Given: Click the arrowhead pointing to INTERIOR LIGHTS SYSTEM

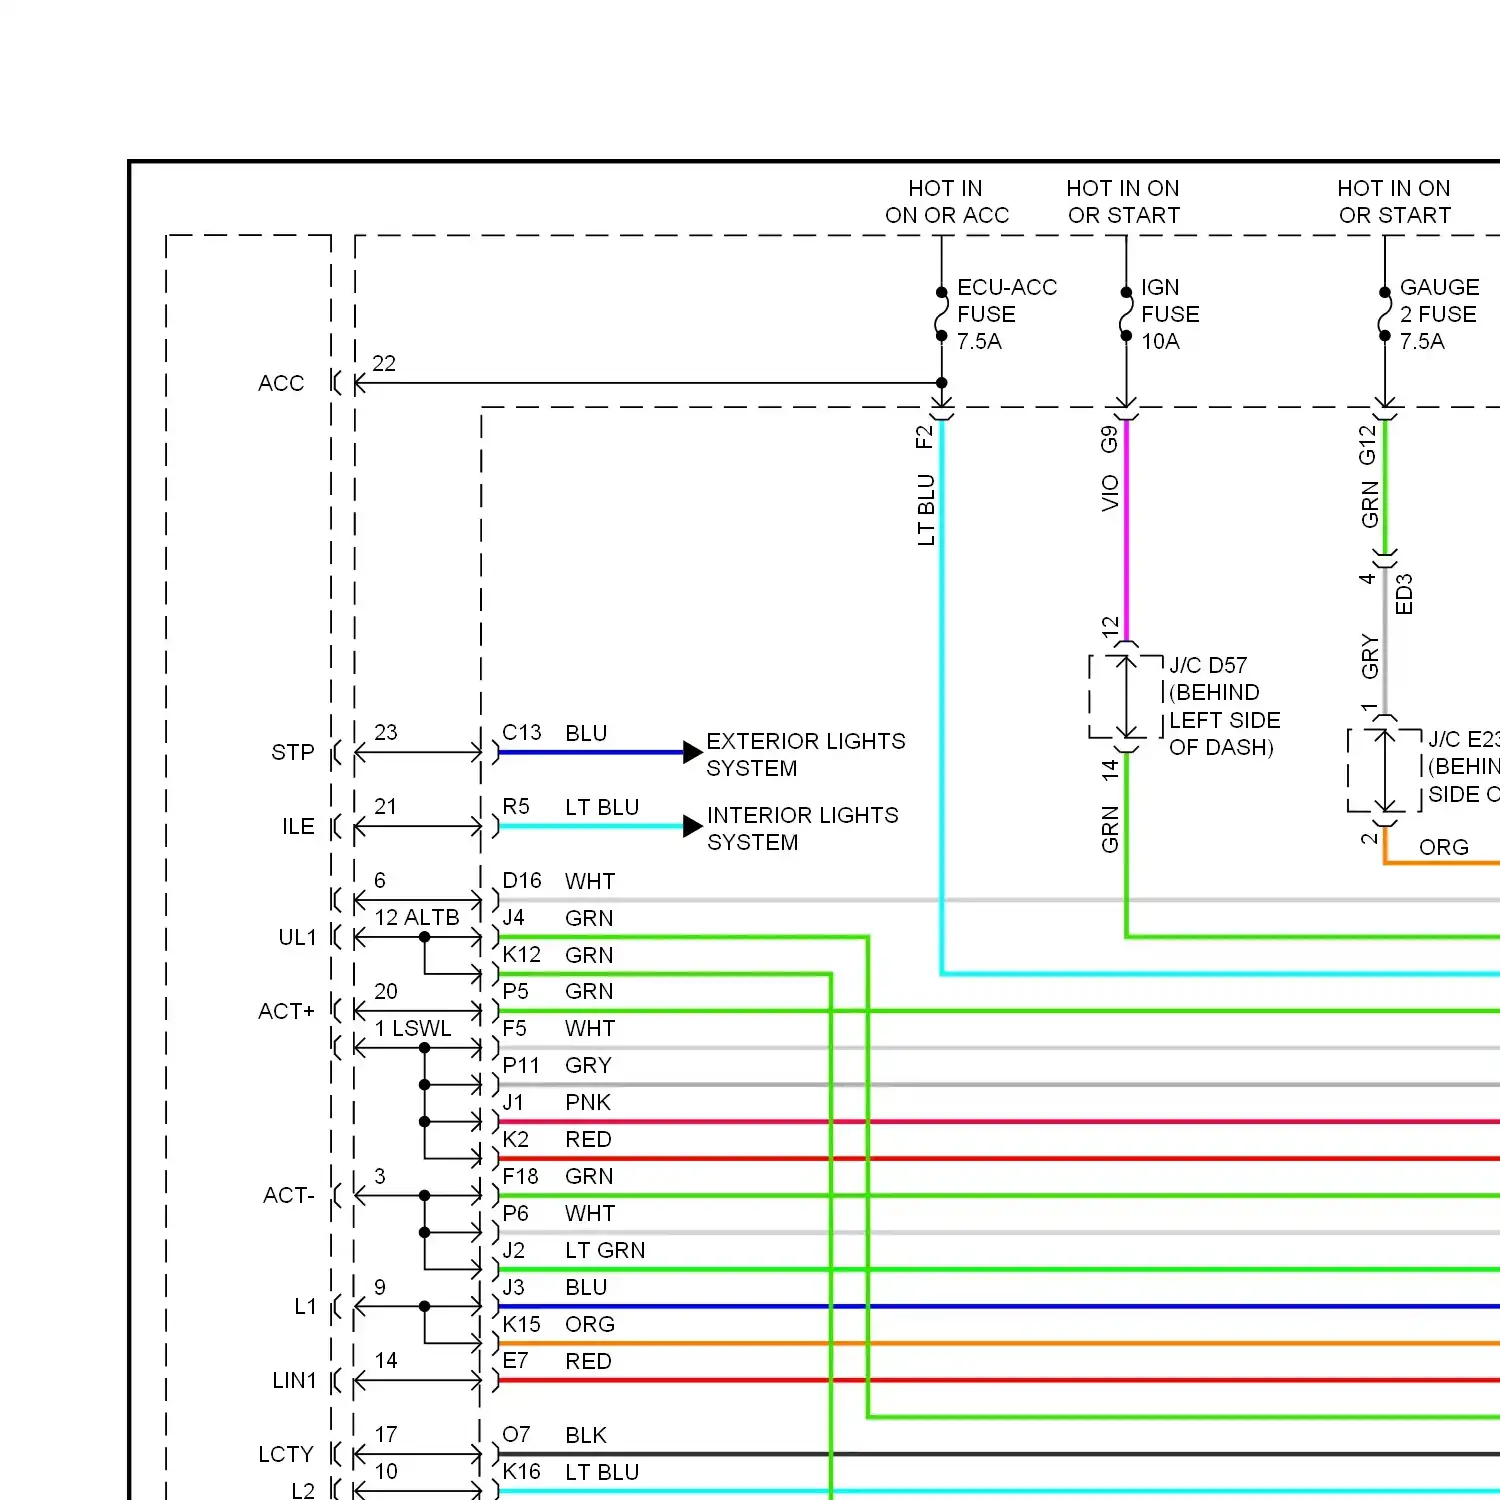Looking at the screenshot, I should coord(693,826).
